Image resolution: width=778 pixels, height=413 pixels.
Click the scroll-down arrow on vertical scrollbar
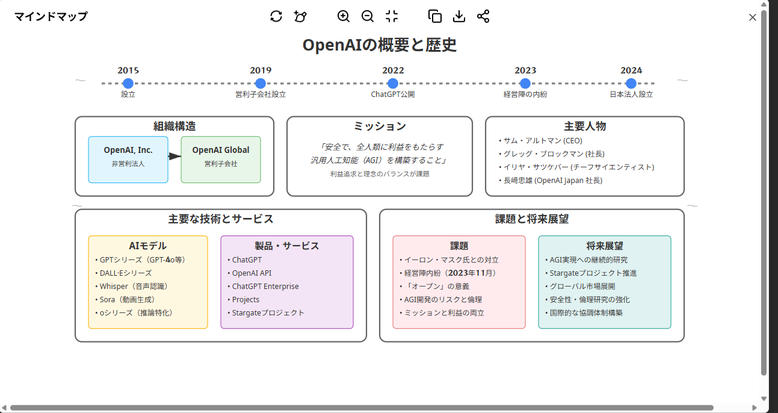(764, 399)
